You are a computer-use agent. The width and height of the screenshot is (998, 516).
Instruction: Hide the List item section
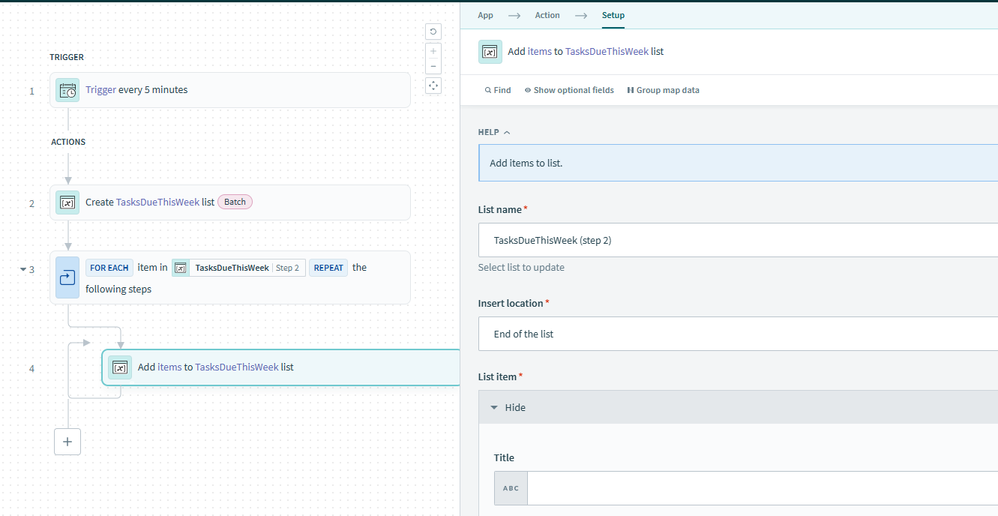click(508, 408)
